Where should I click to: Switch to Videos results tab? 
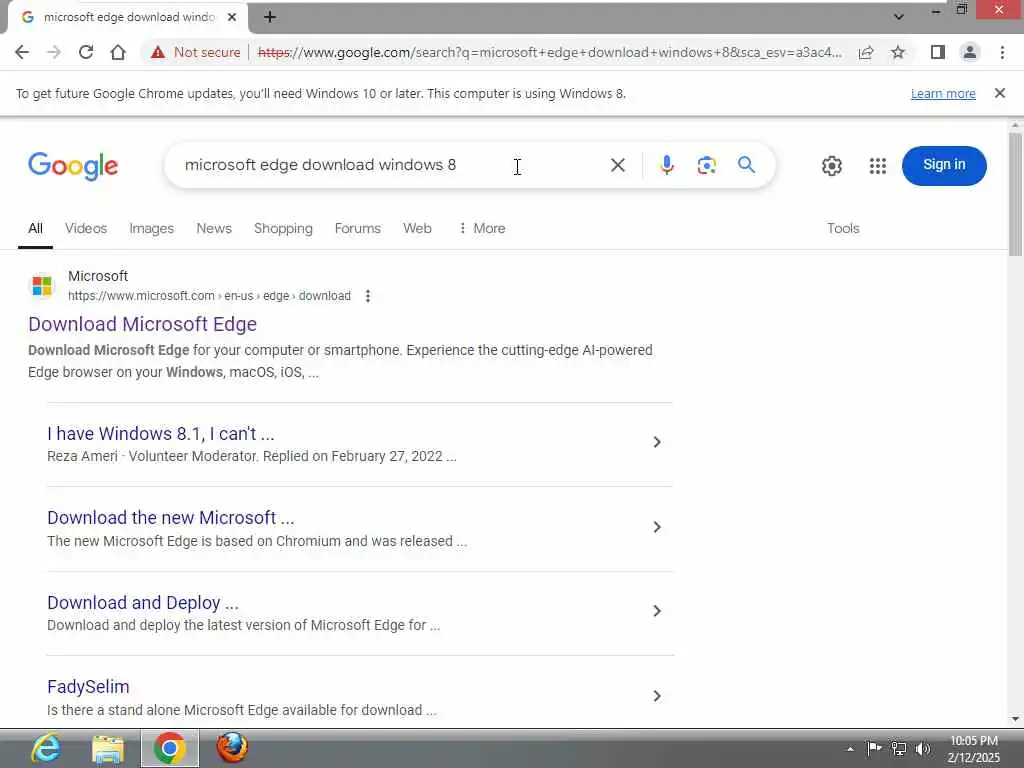tap(86, 229)
